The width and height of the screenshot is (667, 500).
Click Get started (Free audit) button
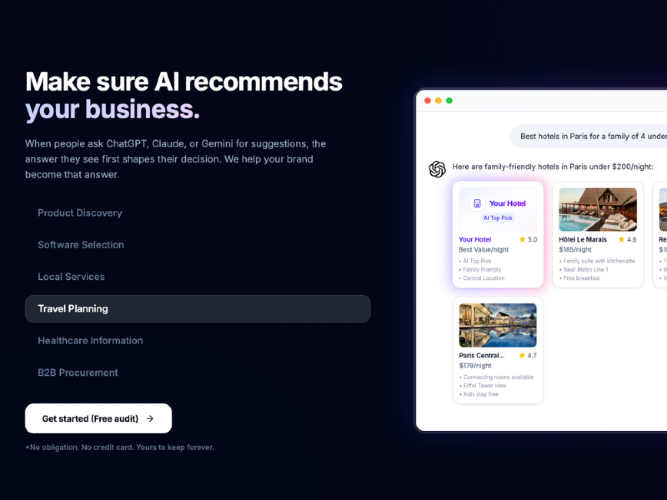(x=98, y=418)
